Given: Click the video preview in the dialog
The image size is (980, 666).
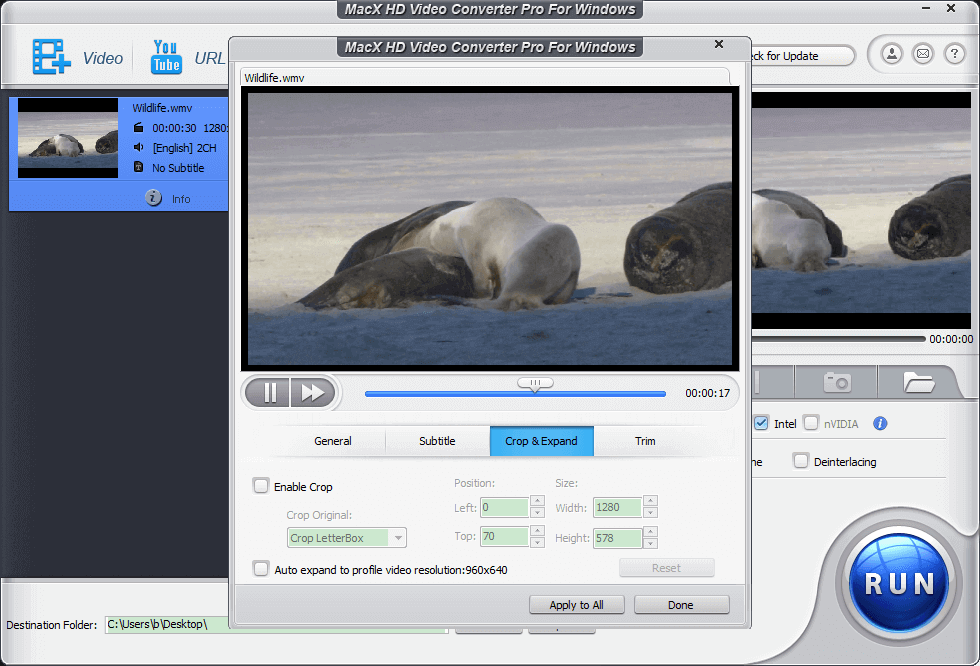Looking at the screenshot, I should point(490,229).
